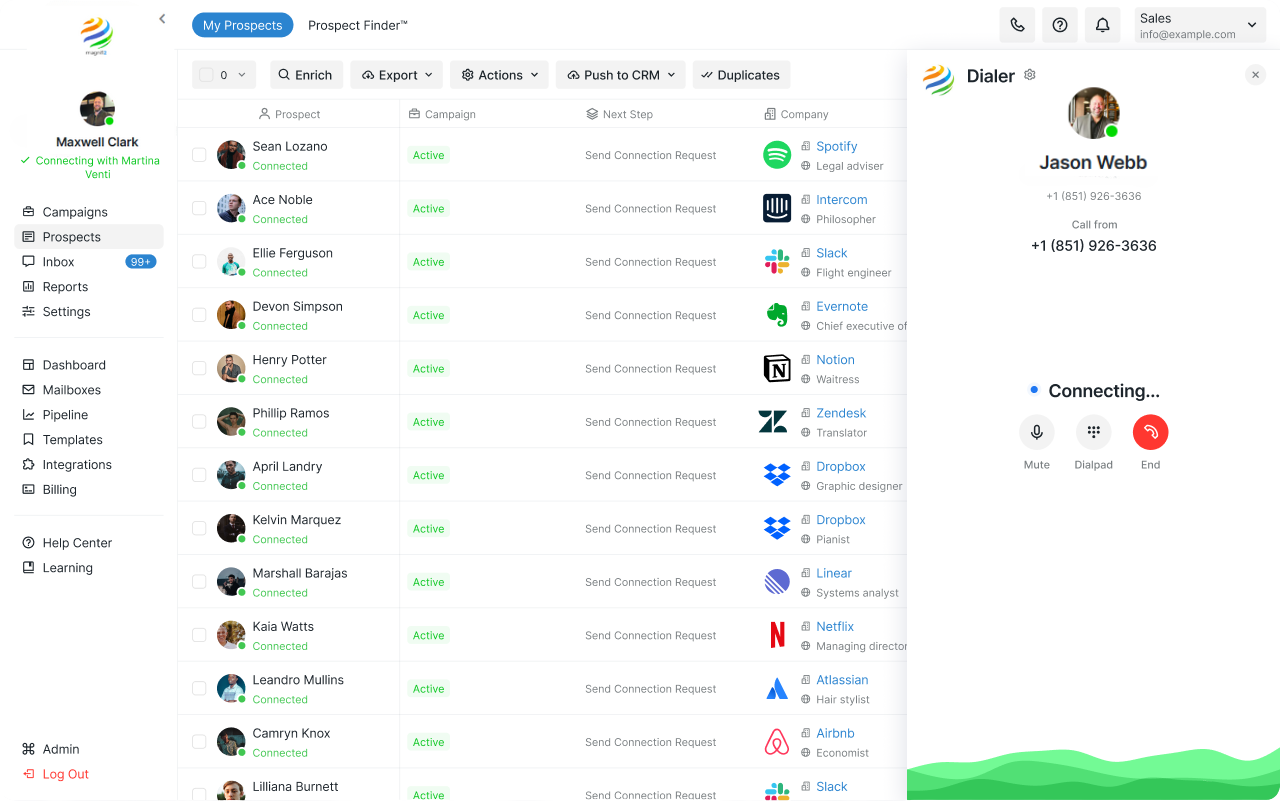The width and height of the screenshot is (1280, 801).
Task: End the call with red button
Action: click(1150, 432)
